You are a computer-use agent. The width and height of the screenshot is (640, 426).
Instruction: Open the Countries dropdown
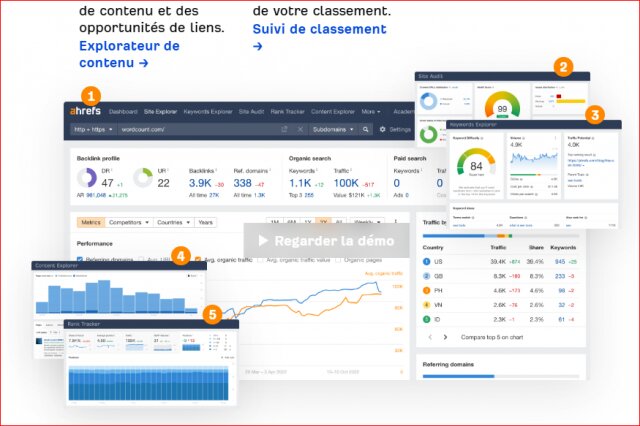click(173, 222)
